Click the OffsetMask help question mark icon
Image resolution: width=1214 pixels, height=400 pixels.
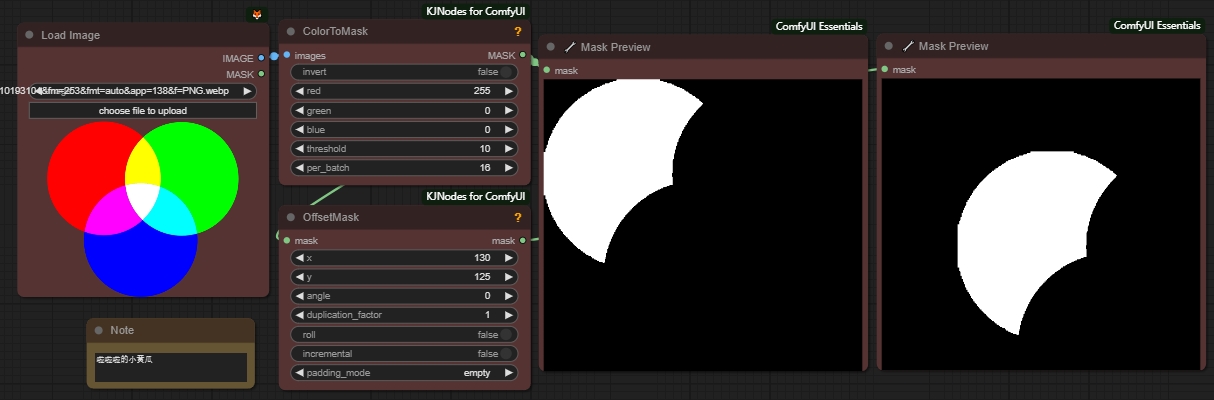(518, 217)
